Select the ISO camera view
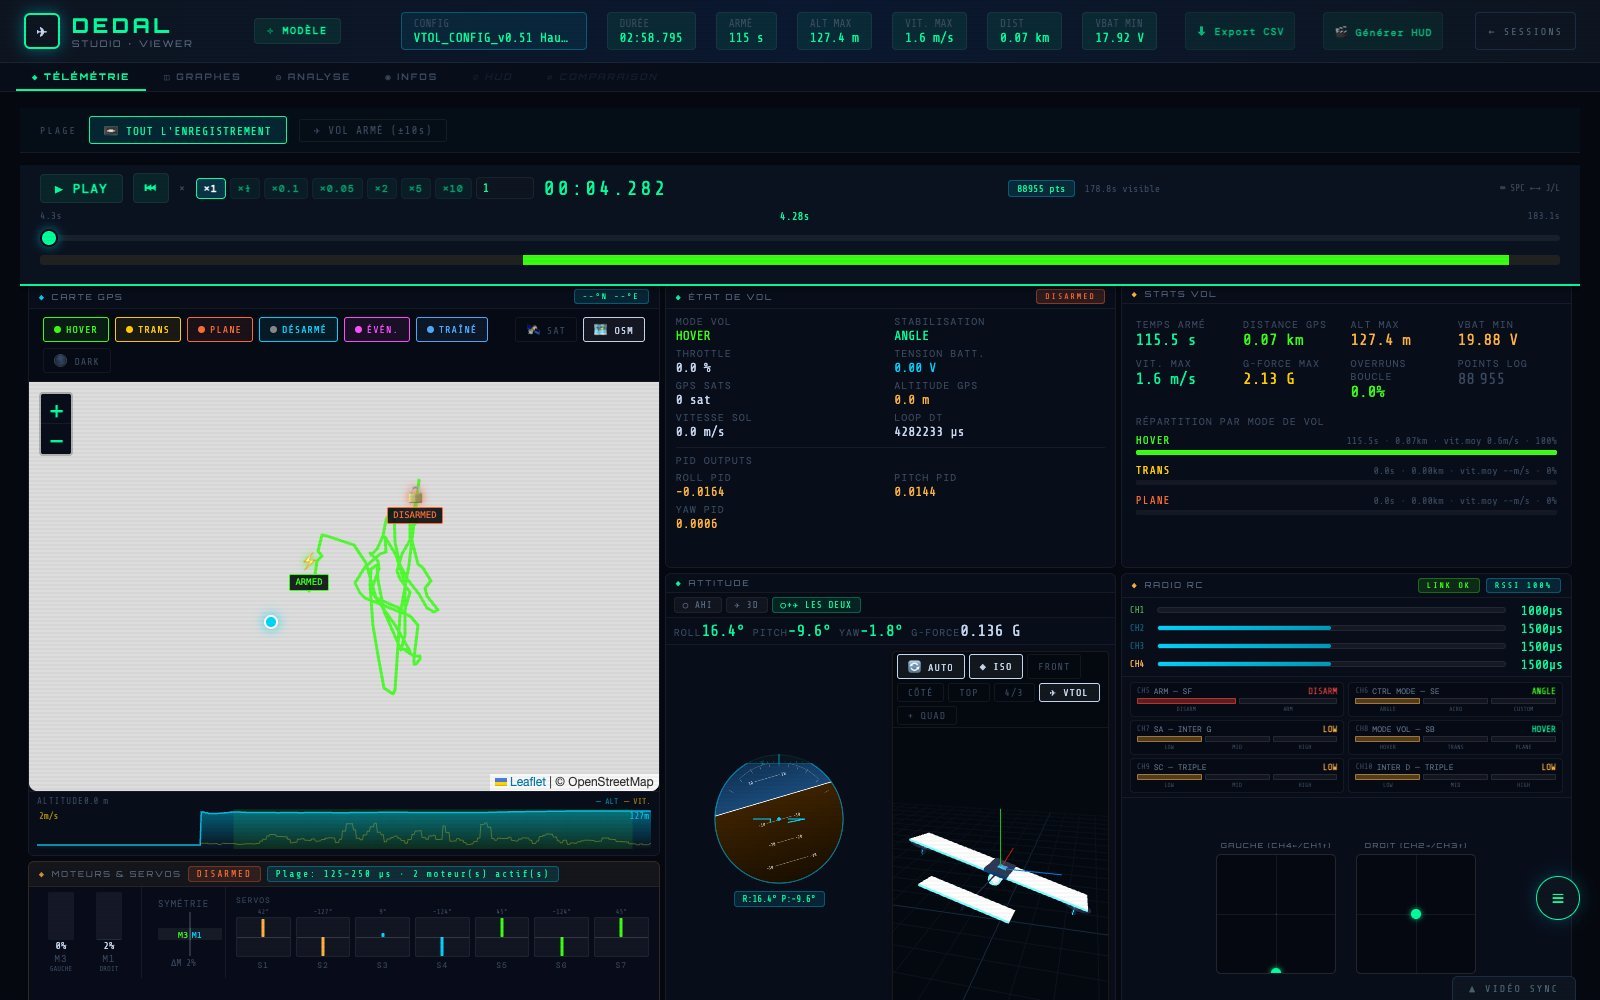 (995, 667)
